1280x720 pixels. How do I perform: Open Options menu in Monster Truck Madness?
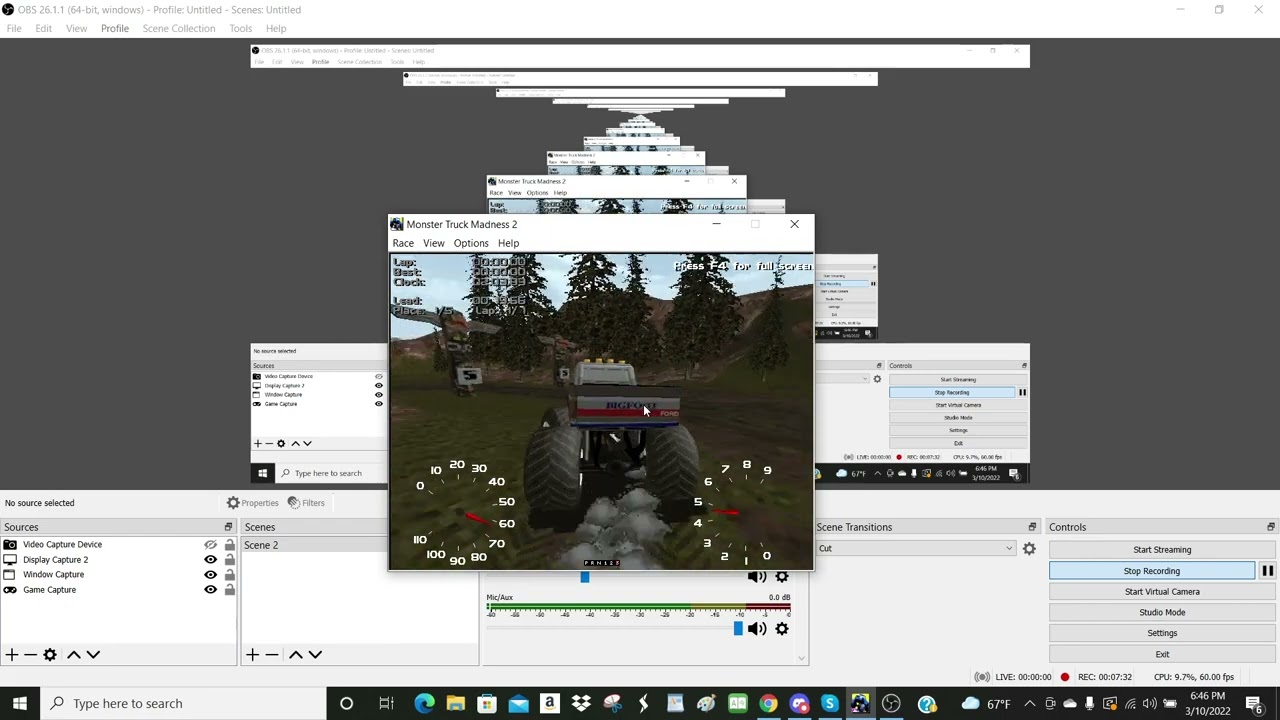click(471, 243)
